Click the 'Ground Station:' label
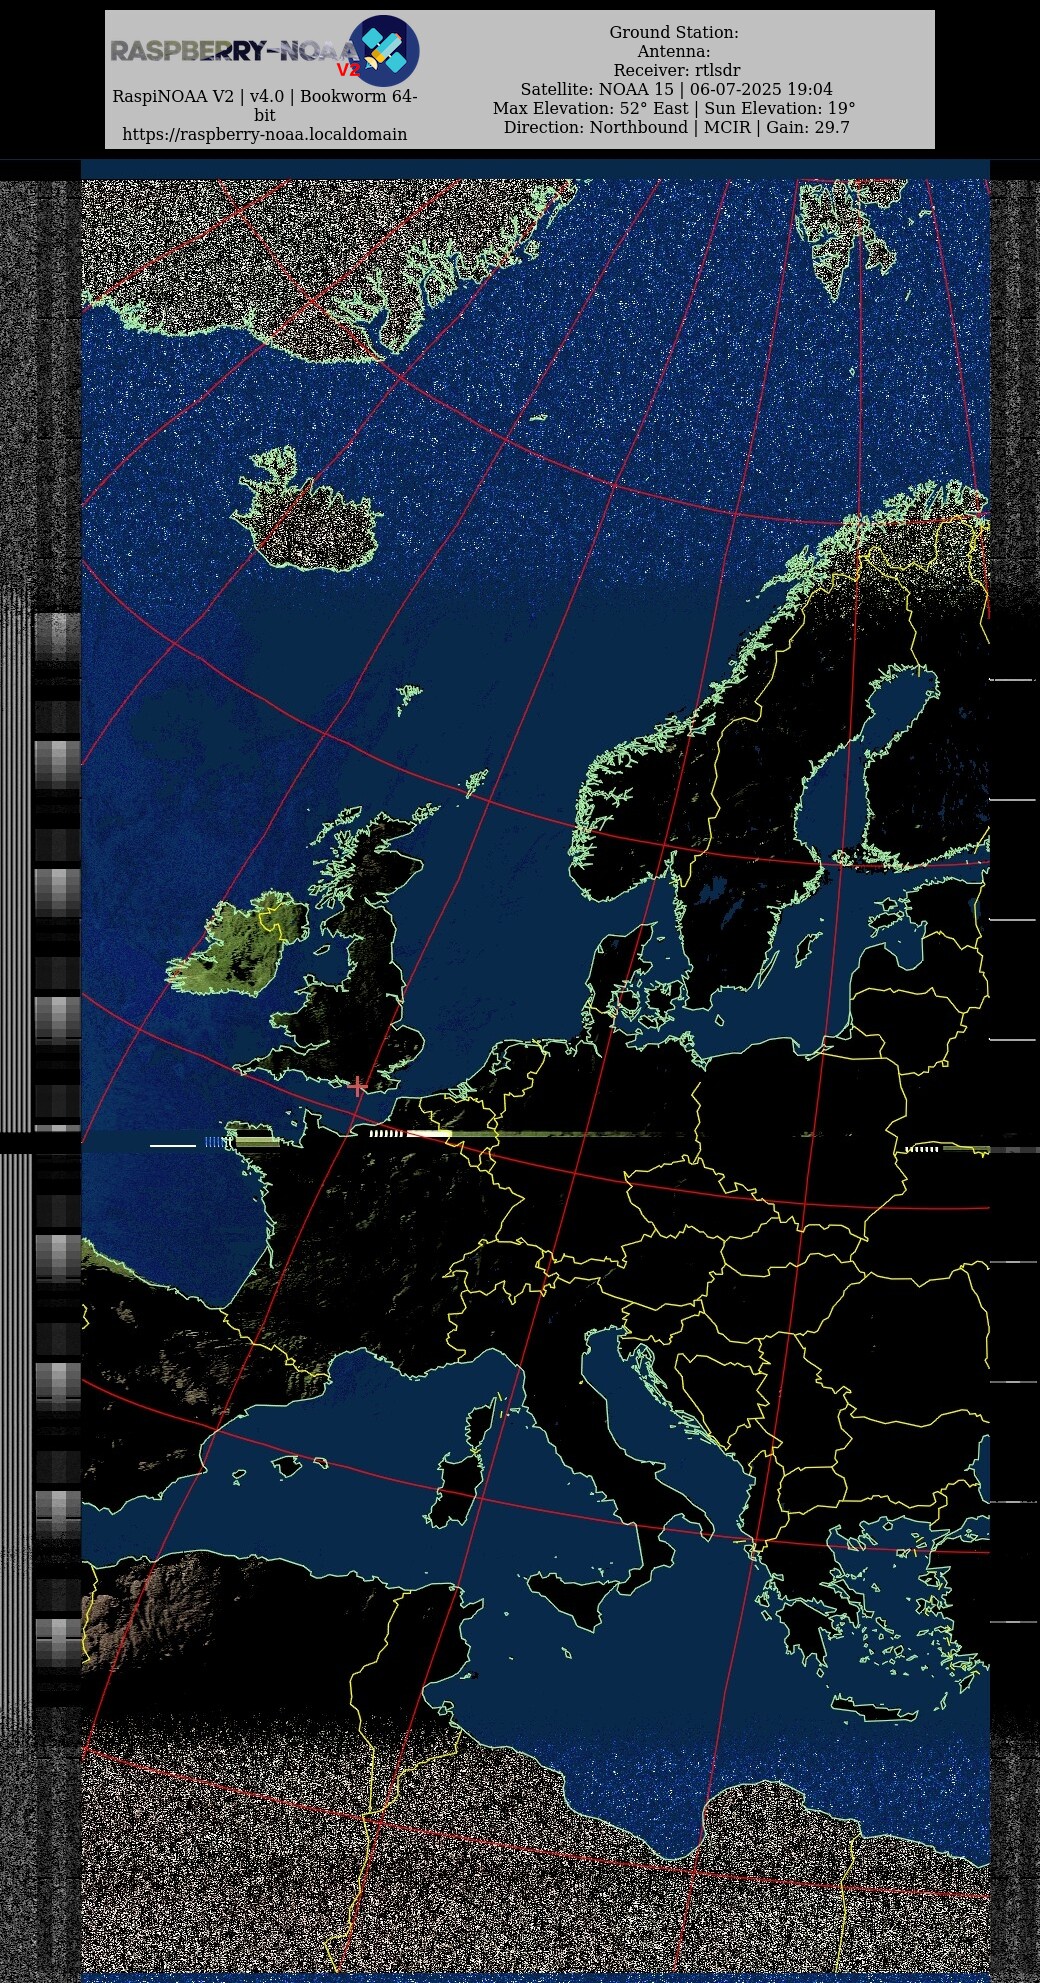 tap(674, 32)
